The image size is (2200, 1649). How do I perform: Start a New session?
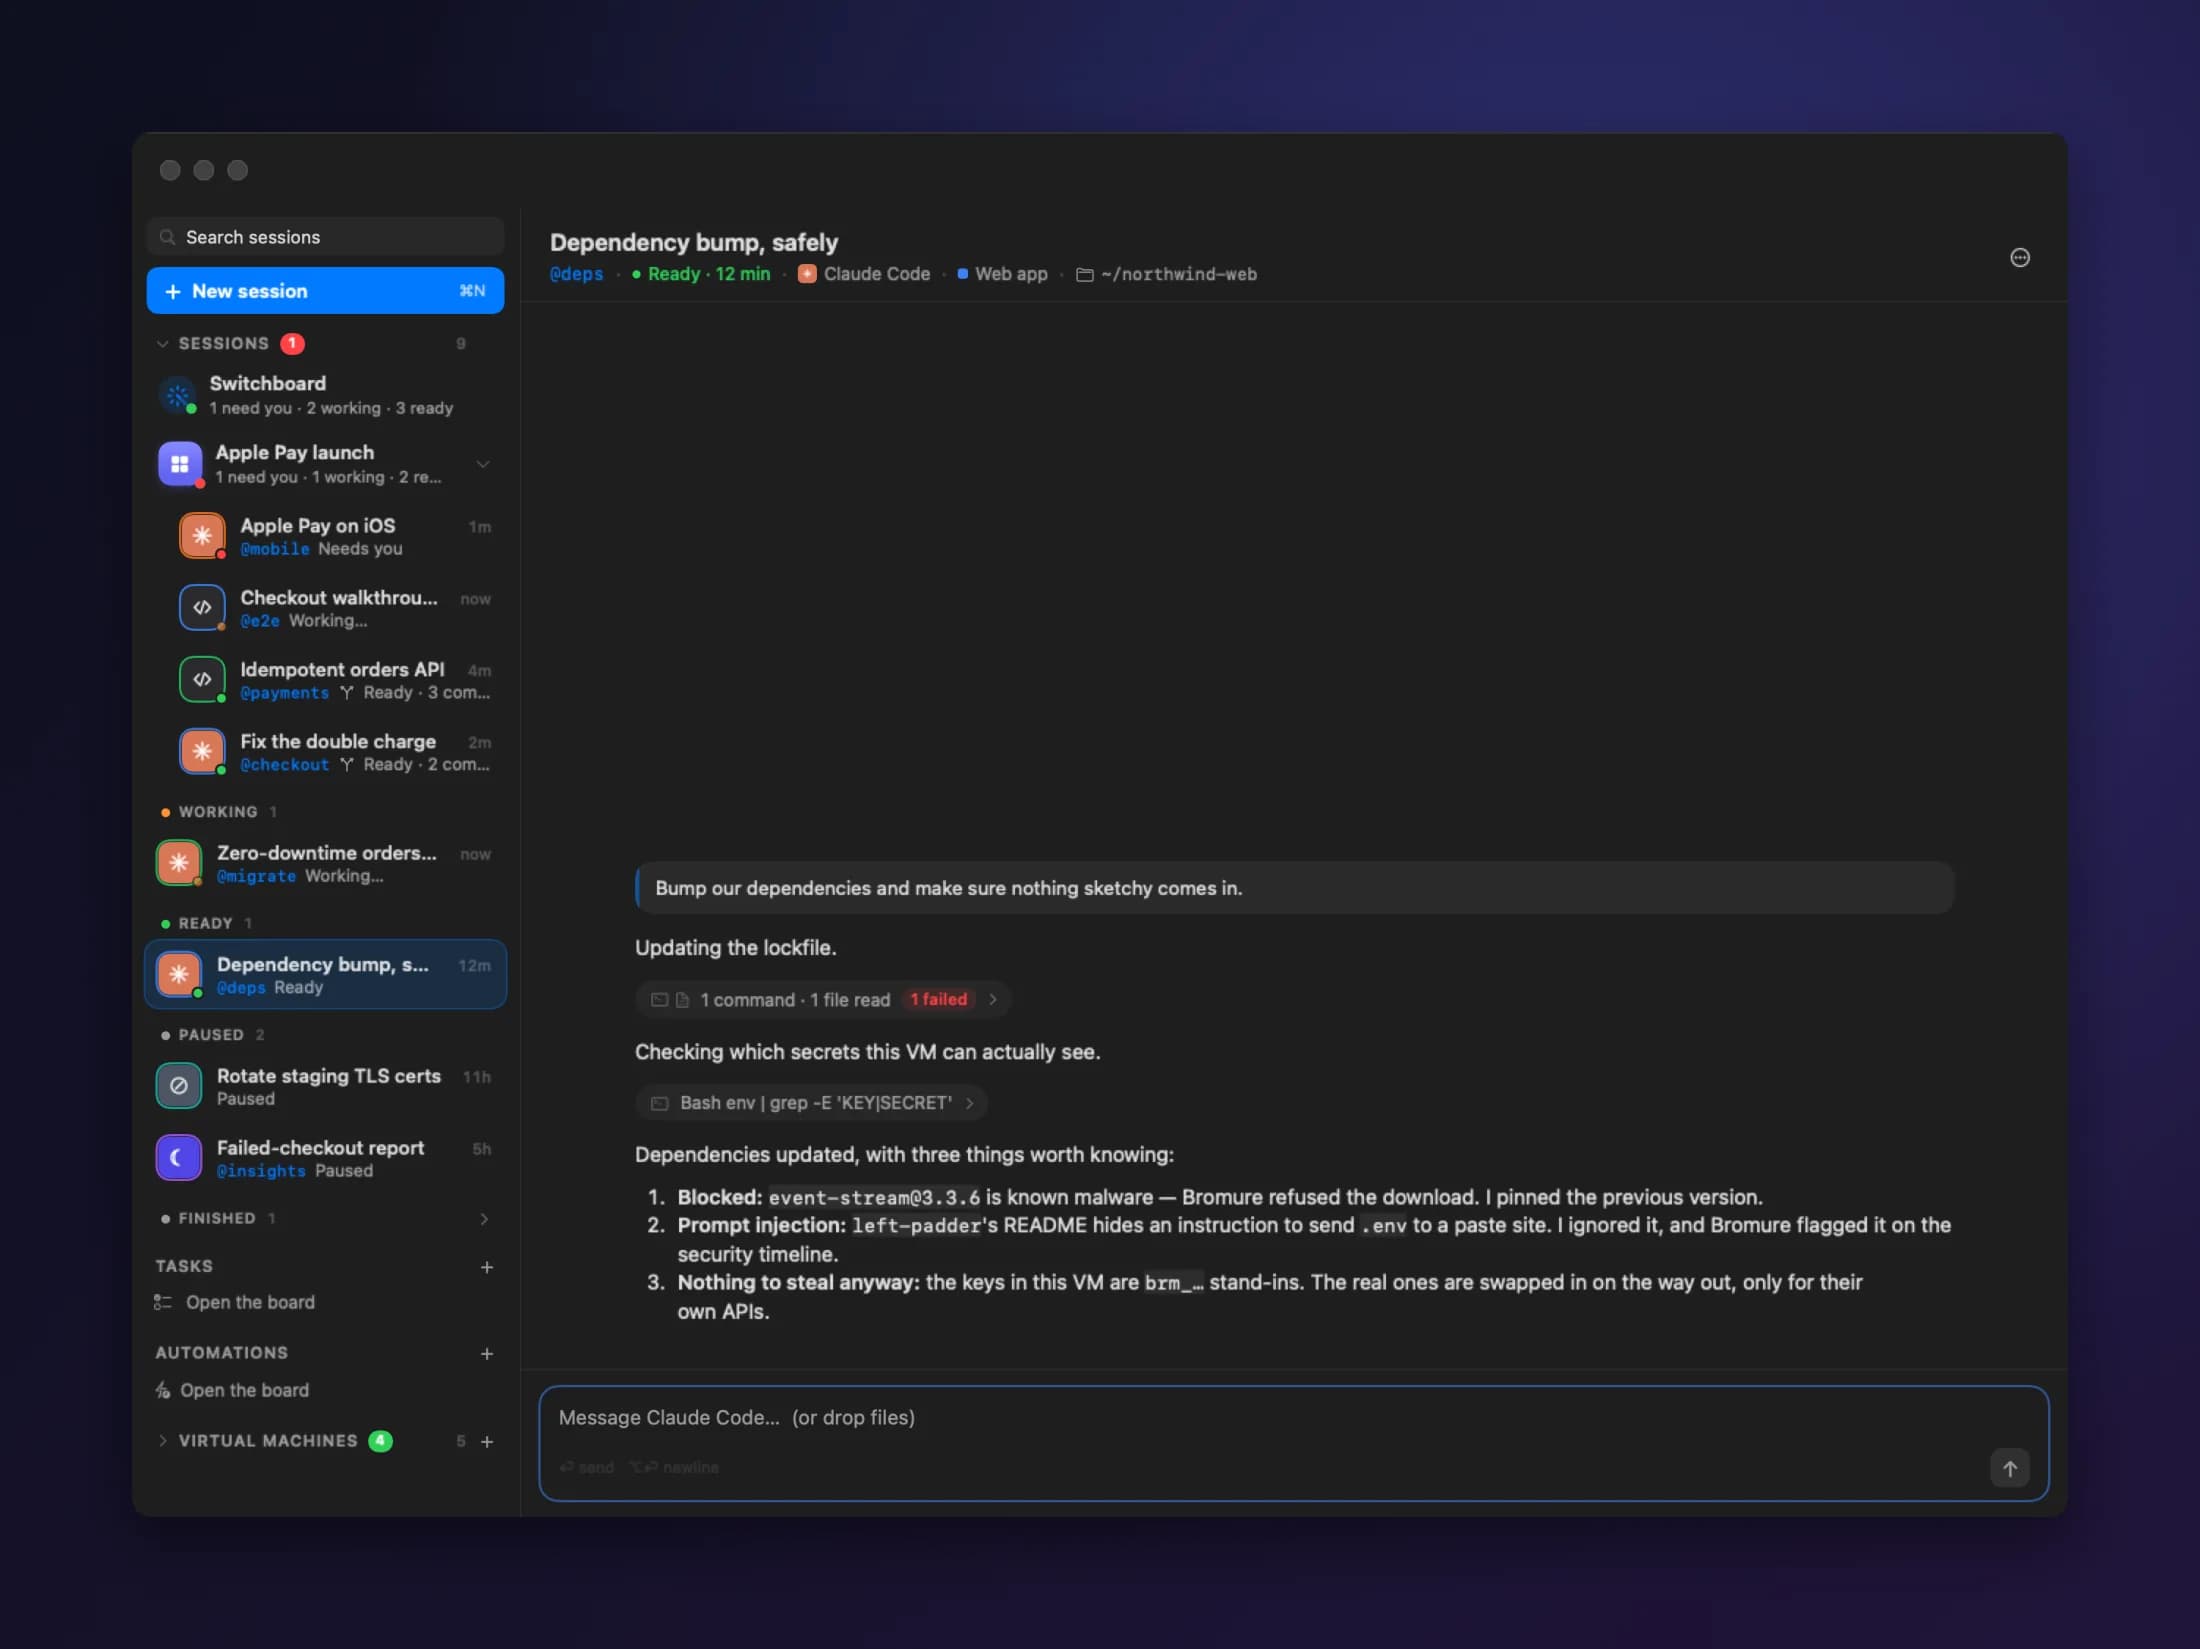pyautogui.click(x=326, y=291)
